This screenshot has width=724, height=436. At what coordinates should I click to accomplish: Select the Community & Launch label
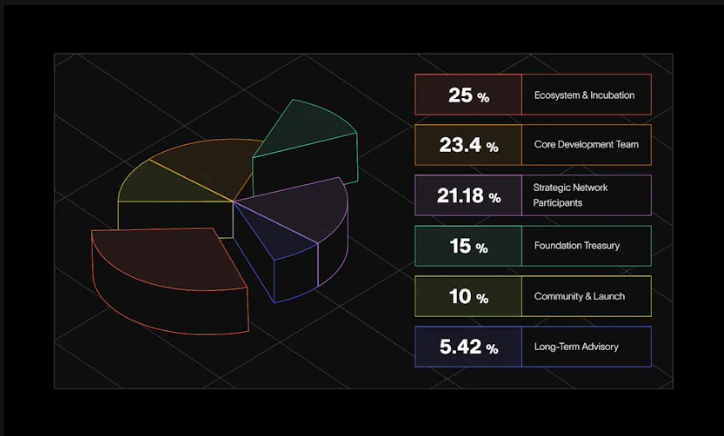(x=579, y=296)
